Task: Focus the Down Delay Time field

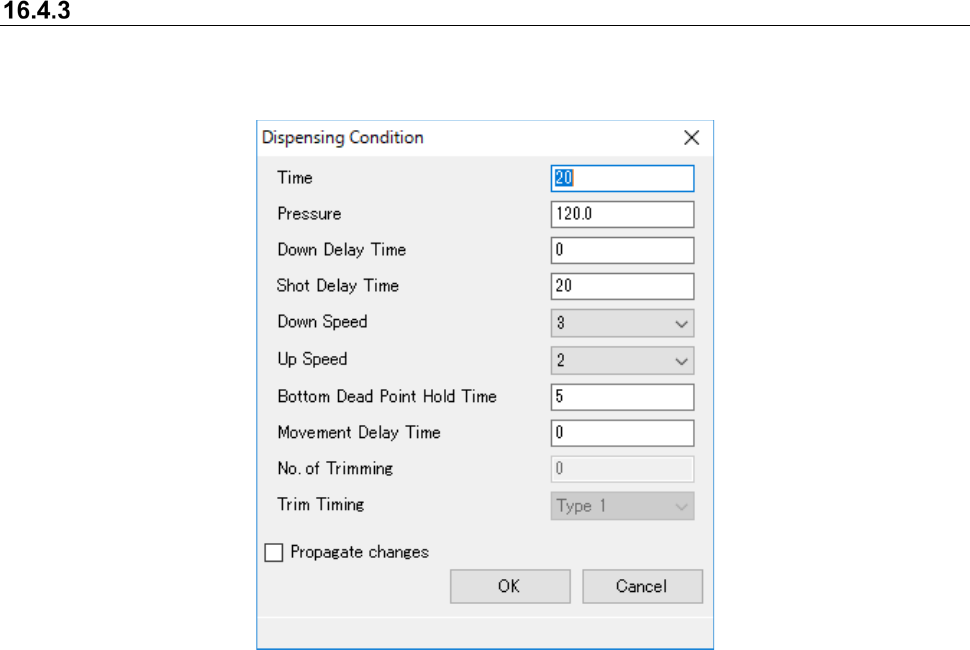Action: (621, 250)
